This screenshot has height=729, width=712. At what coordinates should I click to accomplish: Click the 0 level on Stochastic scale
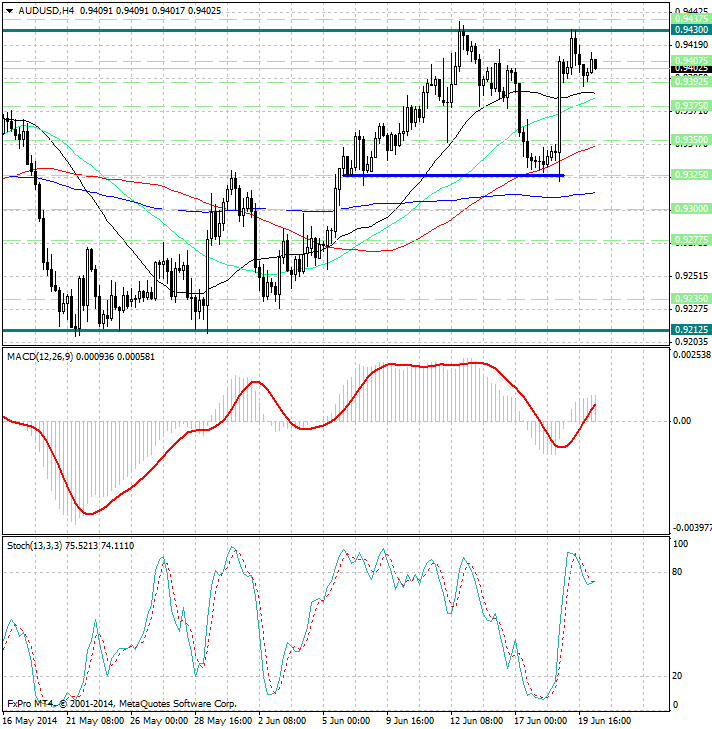click(675, 705)
